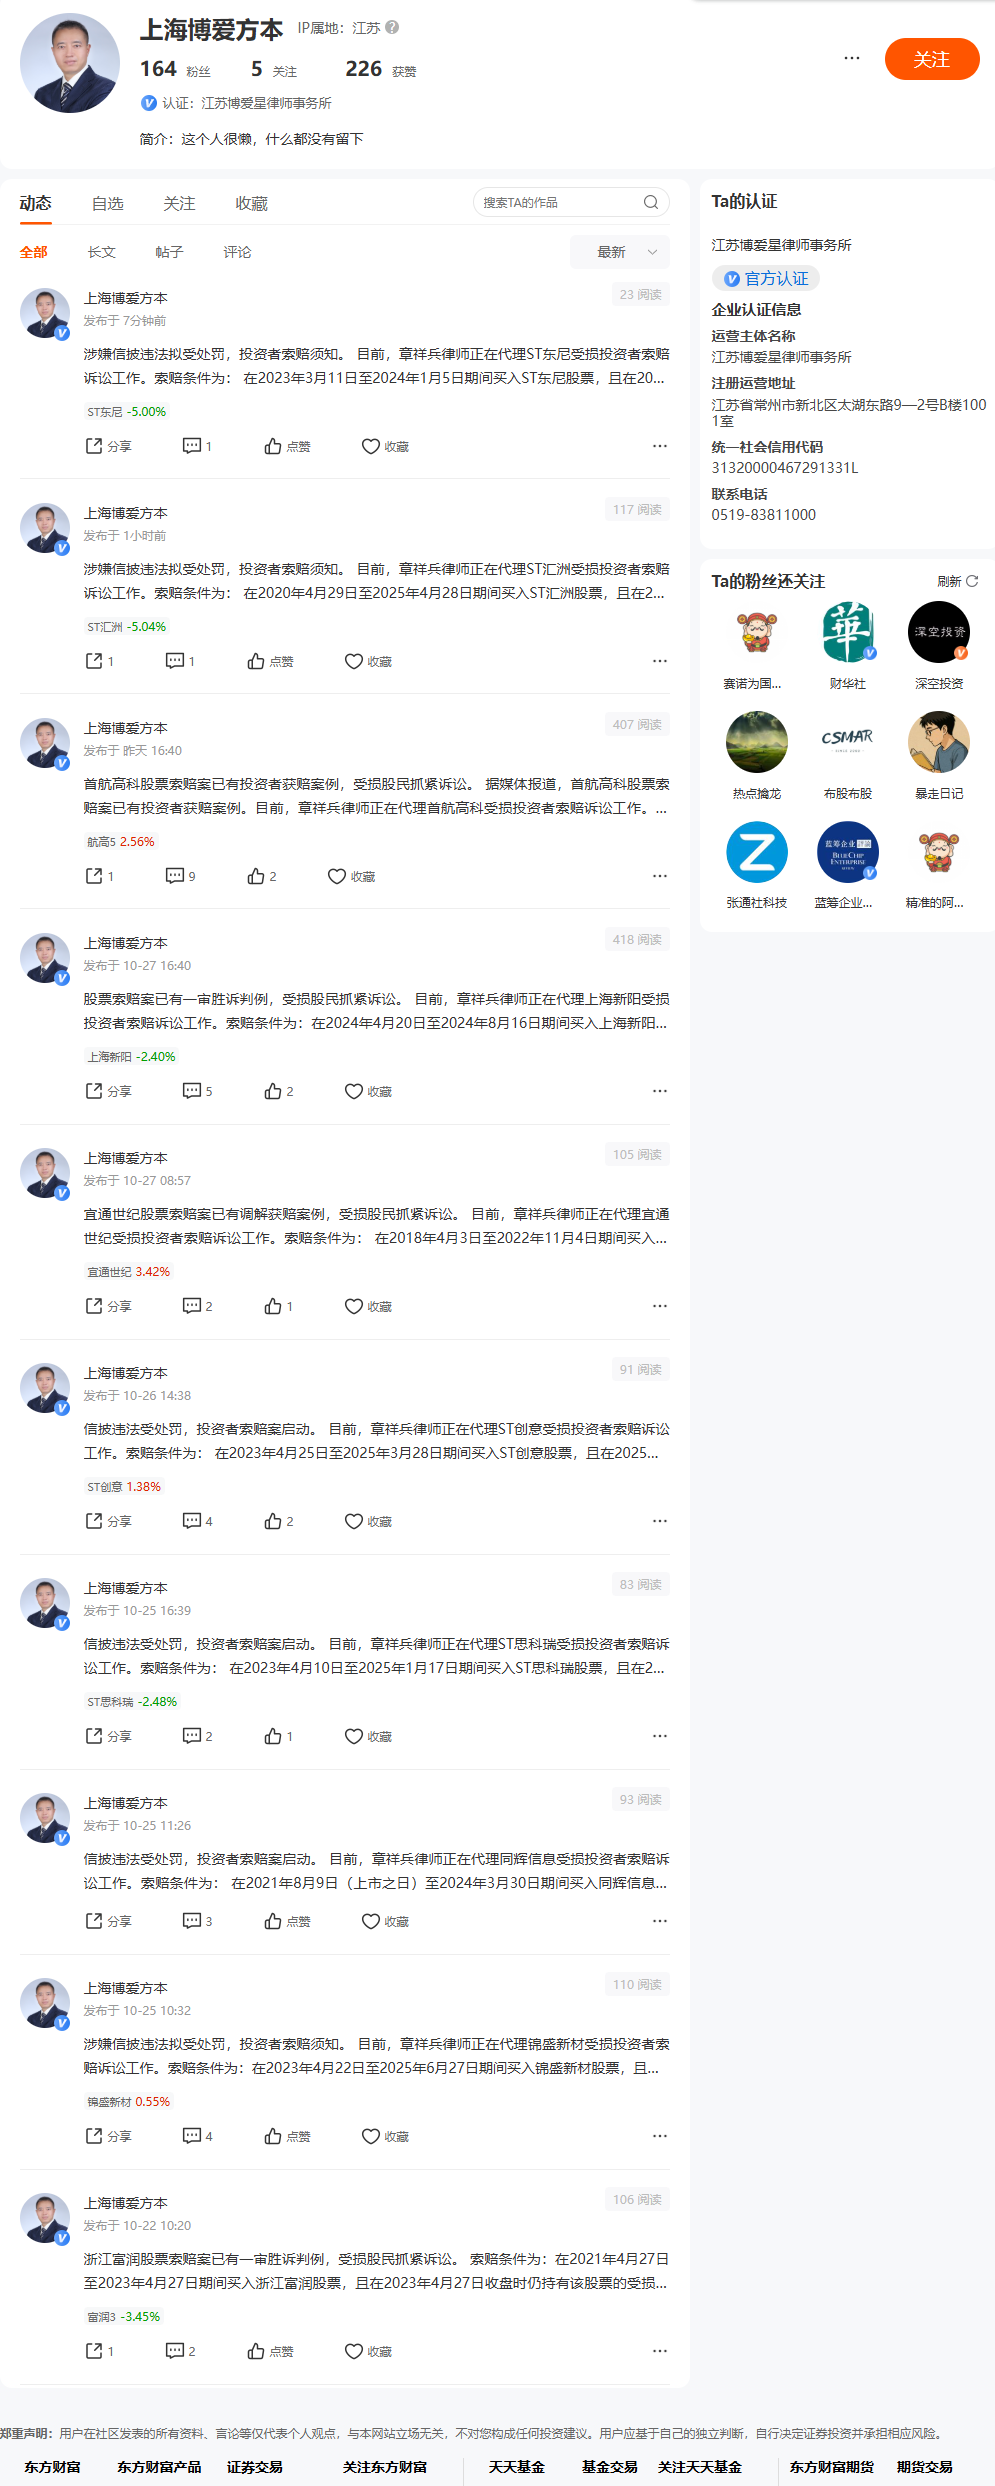Click the search magnifier icon
The width and height of the screenshot is (995, 2486).
tap(651, 202)
